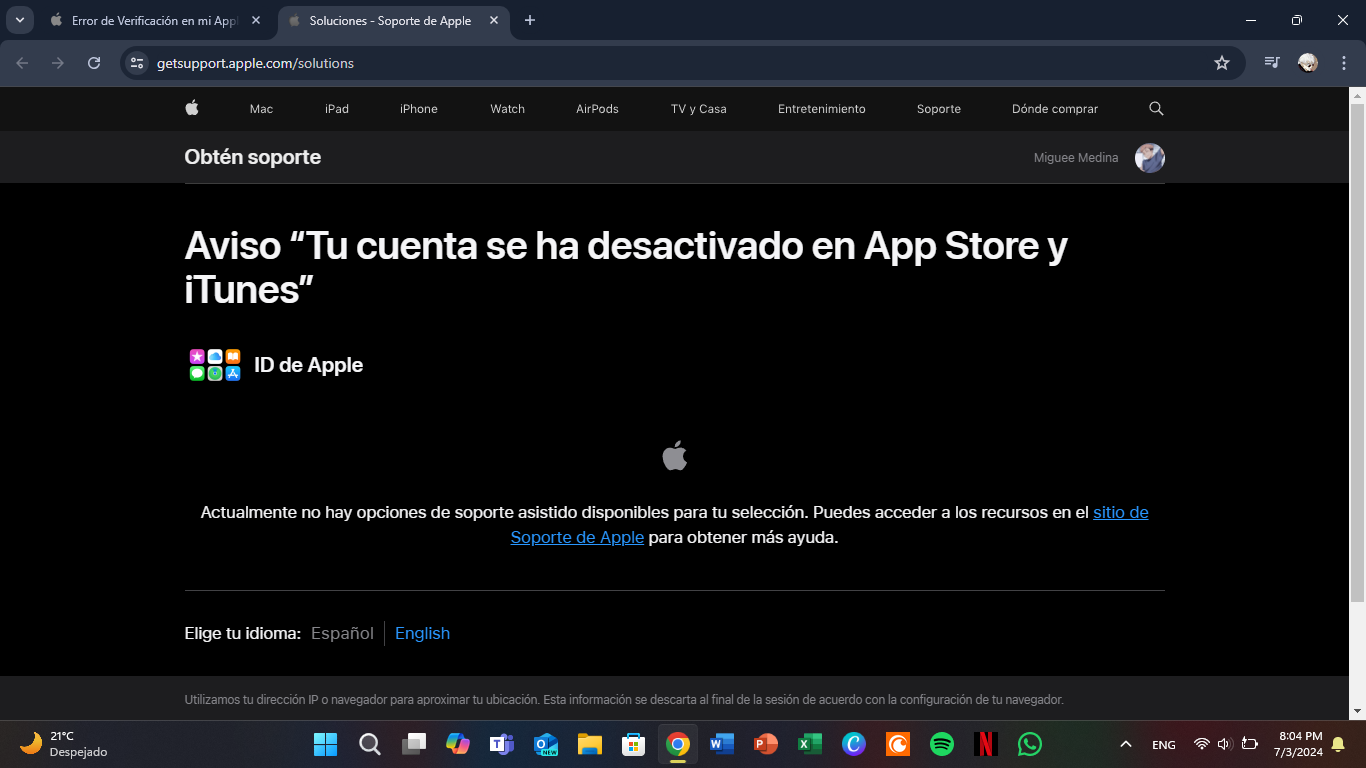Image resolution: width=1366 pixels, height=768 pixels.
Task: Follow the sitio de Soporte de Apple link
Action: pyautogui.click(x=1120, y=512)
